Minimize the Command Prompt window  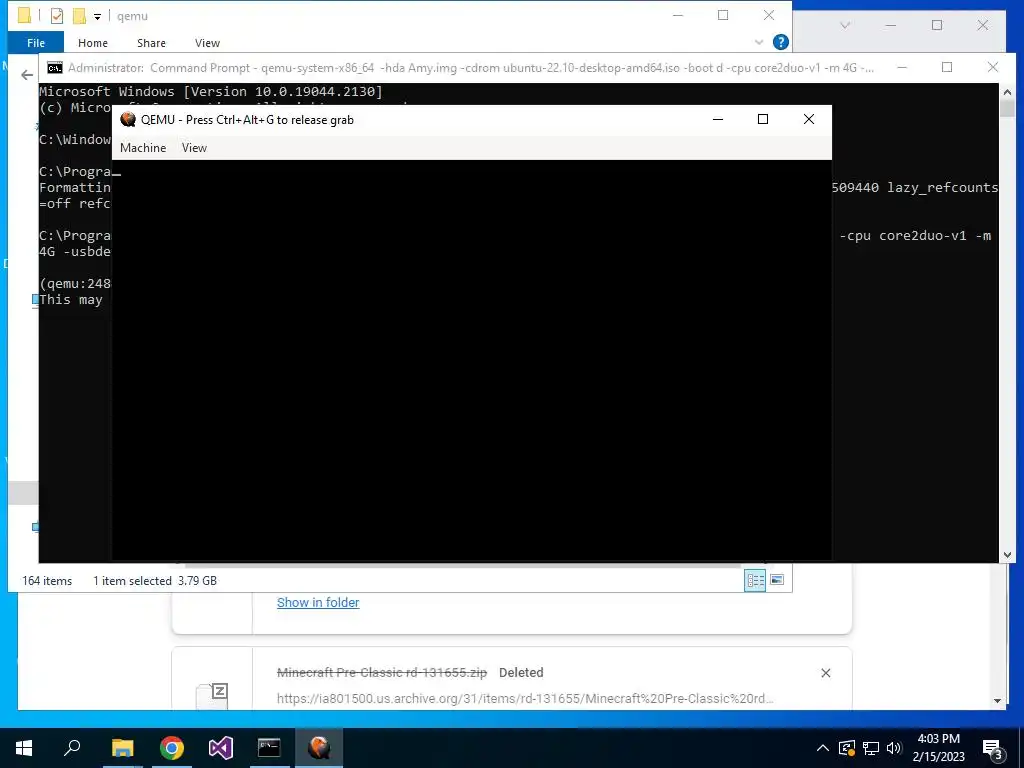(x=902, y=67)
